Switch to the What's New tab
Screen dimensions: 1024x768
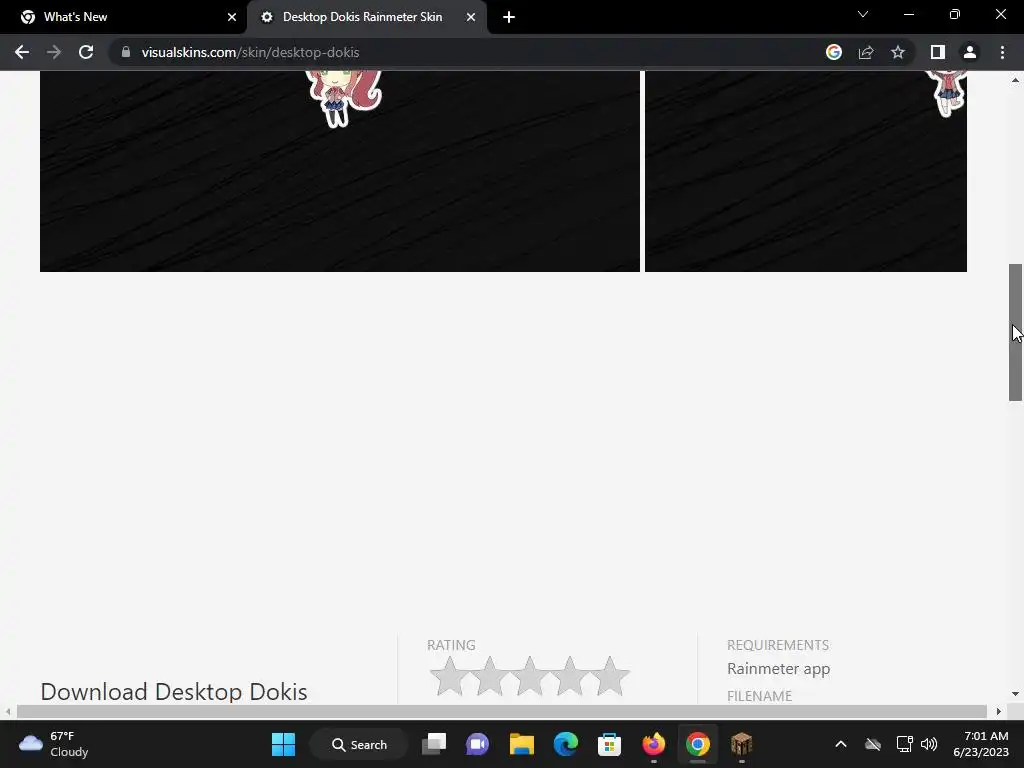pyautogui.click(x=124, y=17)
